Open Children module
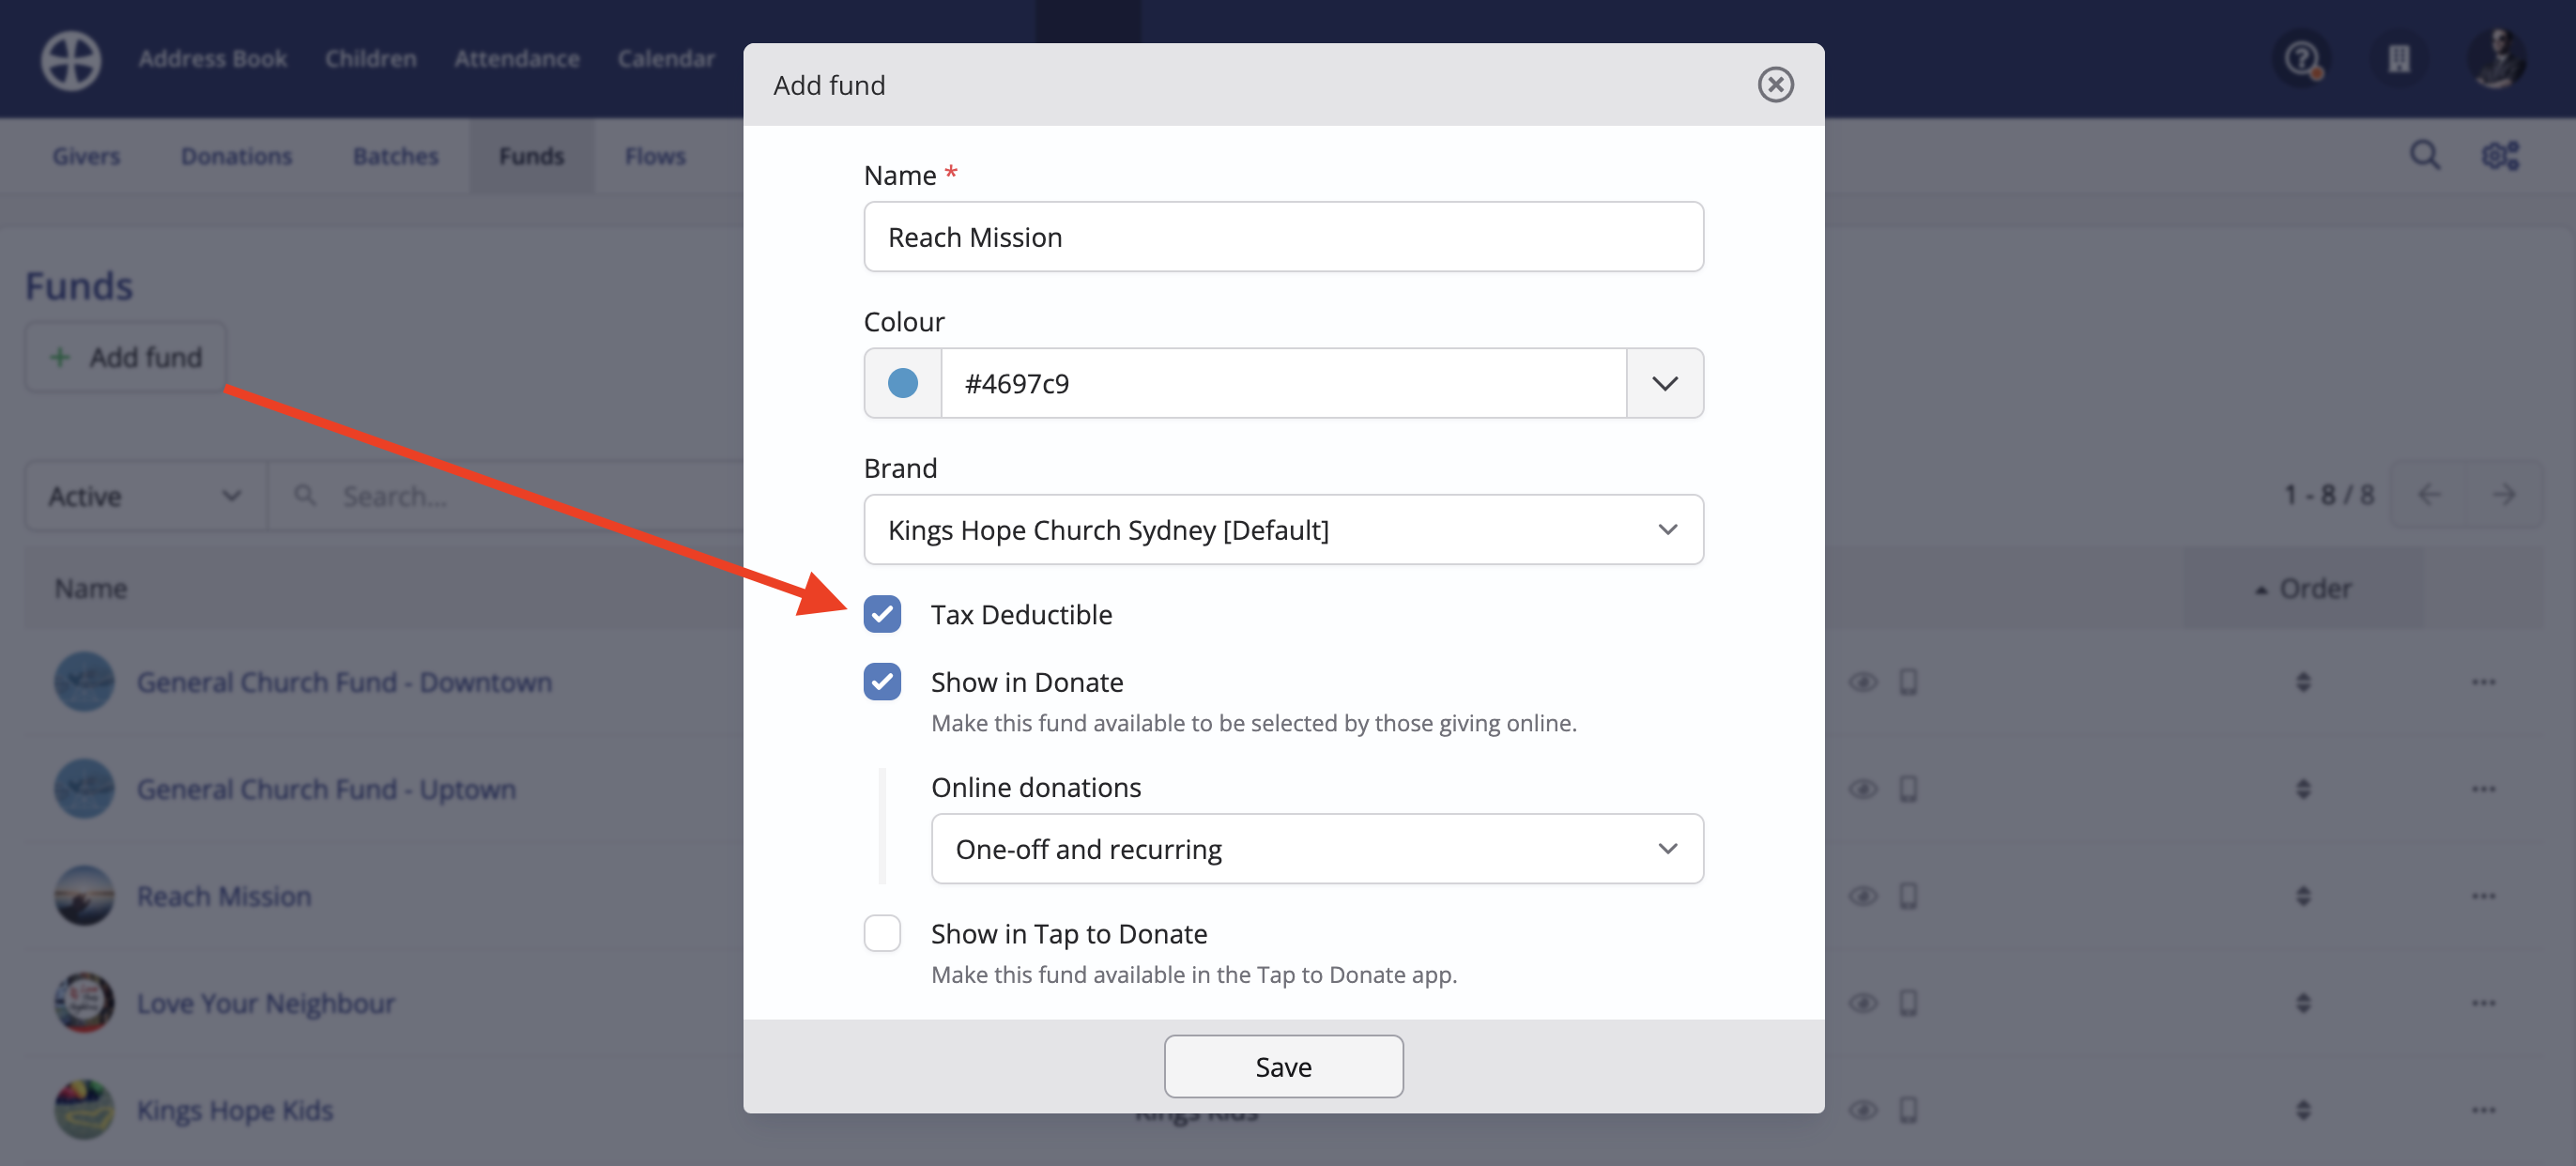Screen dimensions: 2576x1166 click(370, 59)
